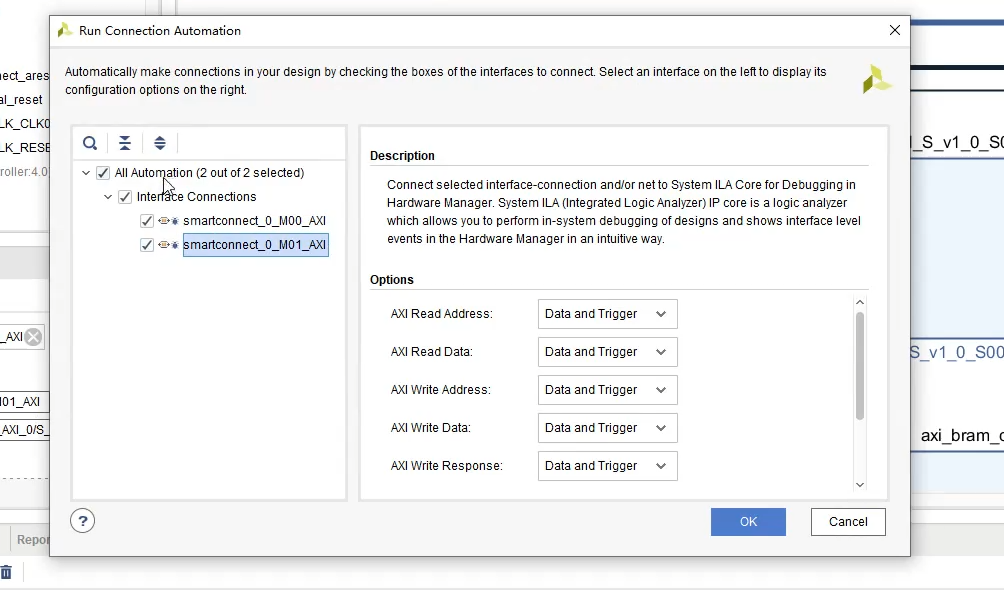Toggle the Interface Connections checkbox
The height and width of the screenshot is (605, 1004).
(x=125, y=197)
